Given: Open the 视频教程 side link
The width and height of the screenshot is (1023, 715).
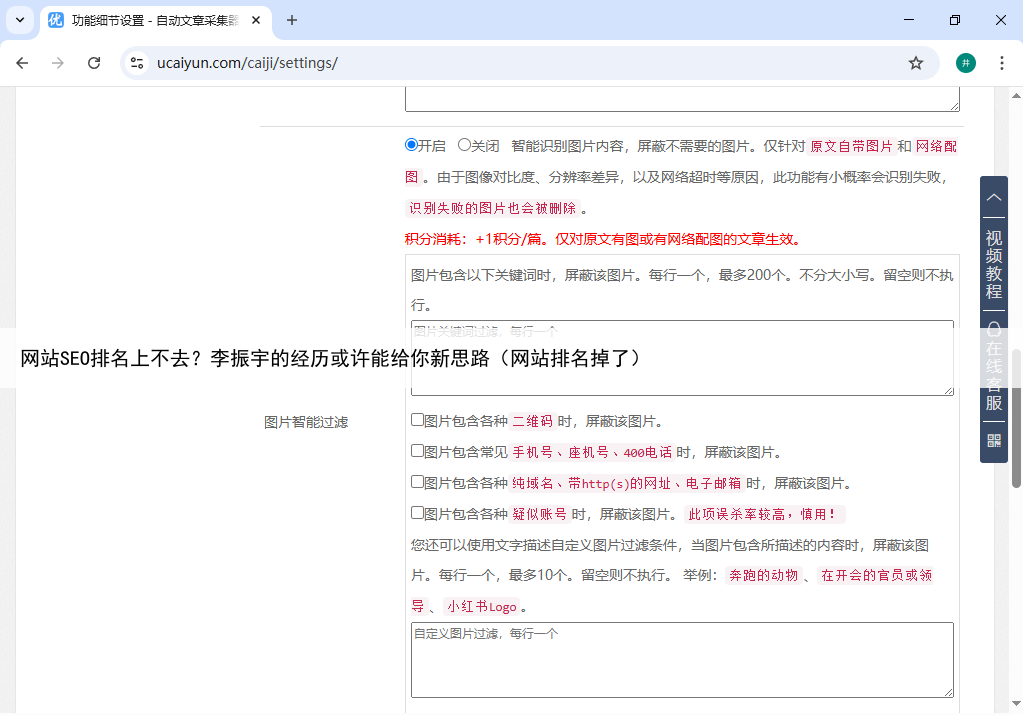Looking at the screenshot, I should (x=994, y=265).
